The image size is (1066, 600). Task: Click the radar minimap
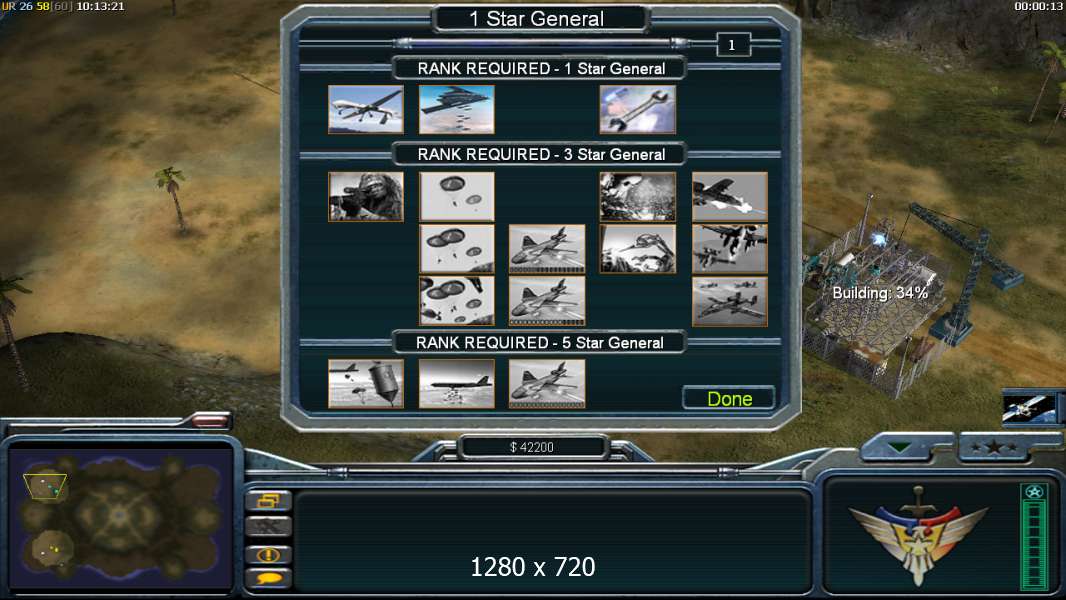tap(120, 517)
